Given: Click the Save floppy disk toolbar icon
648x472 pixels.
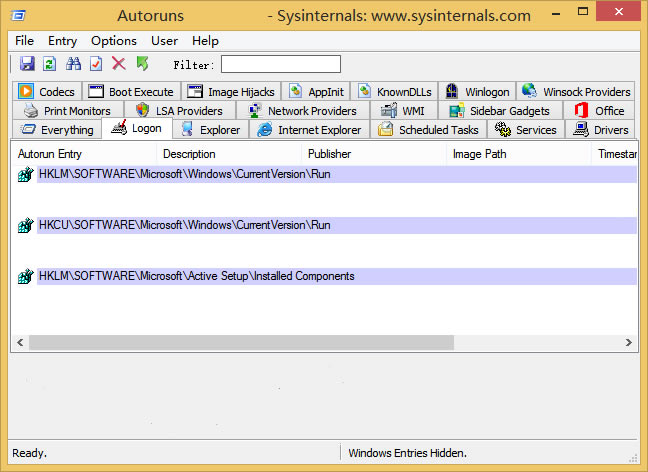Looking at the screenshot, I should coord(27,64).
